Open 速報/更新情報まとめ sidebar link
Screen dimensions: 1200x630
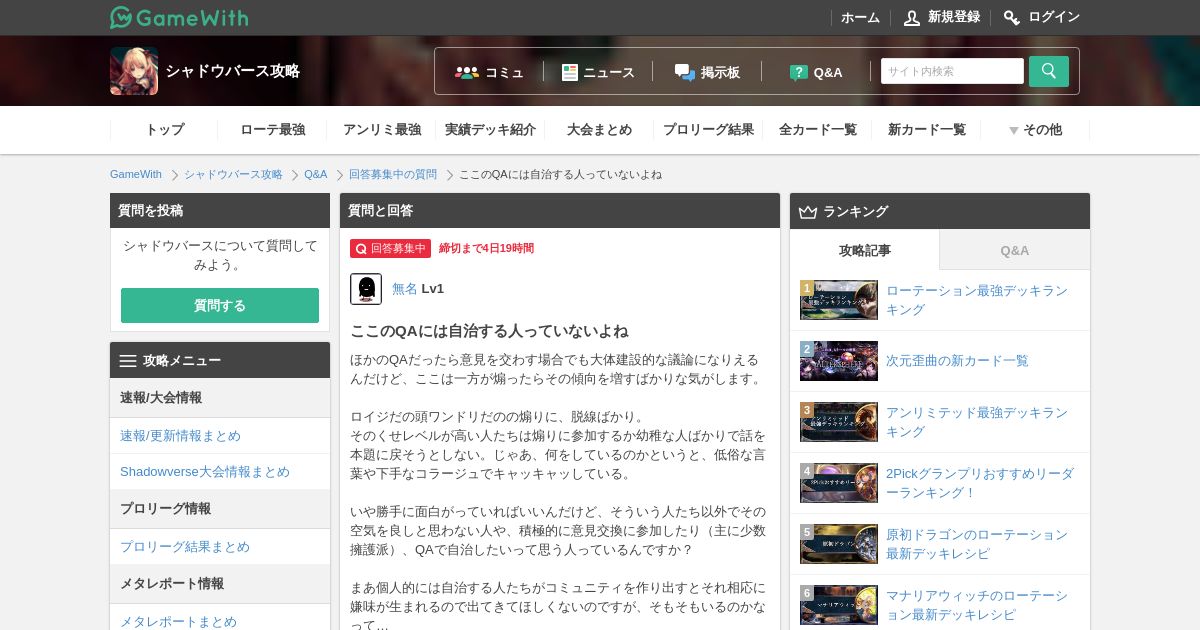(180, 436)
